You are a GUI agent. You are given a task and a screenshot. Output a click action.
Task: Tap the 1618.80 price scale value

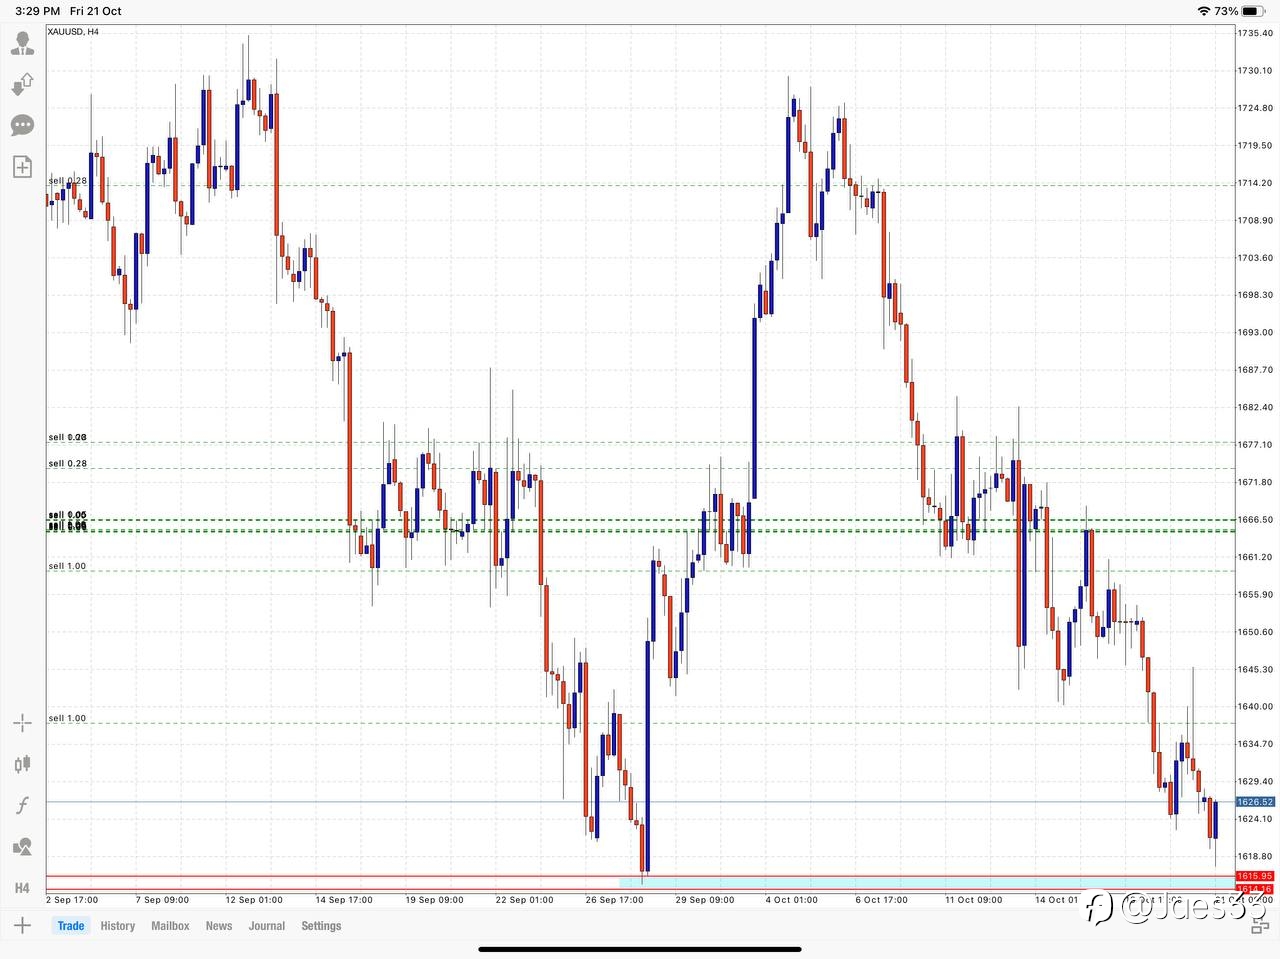click(x=1255, y=856)
